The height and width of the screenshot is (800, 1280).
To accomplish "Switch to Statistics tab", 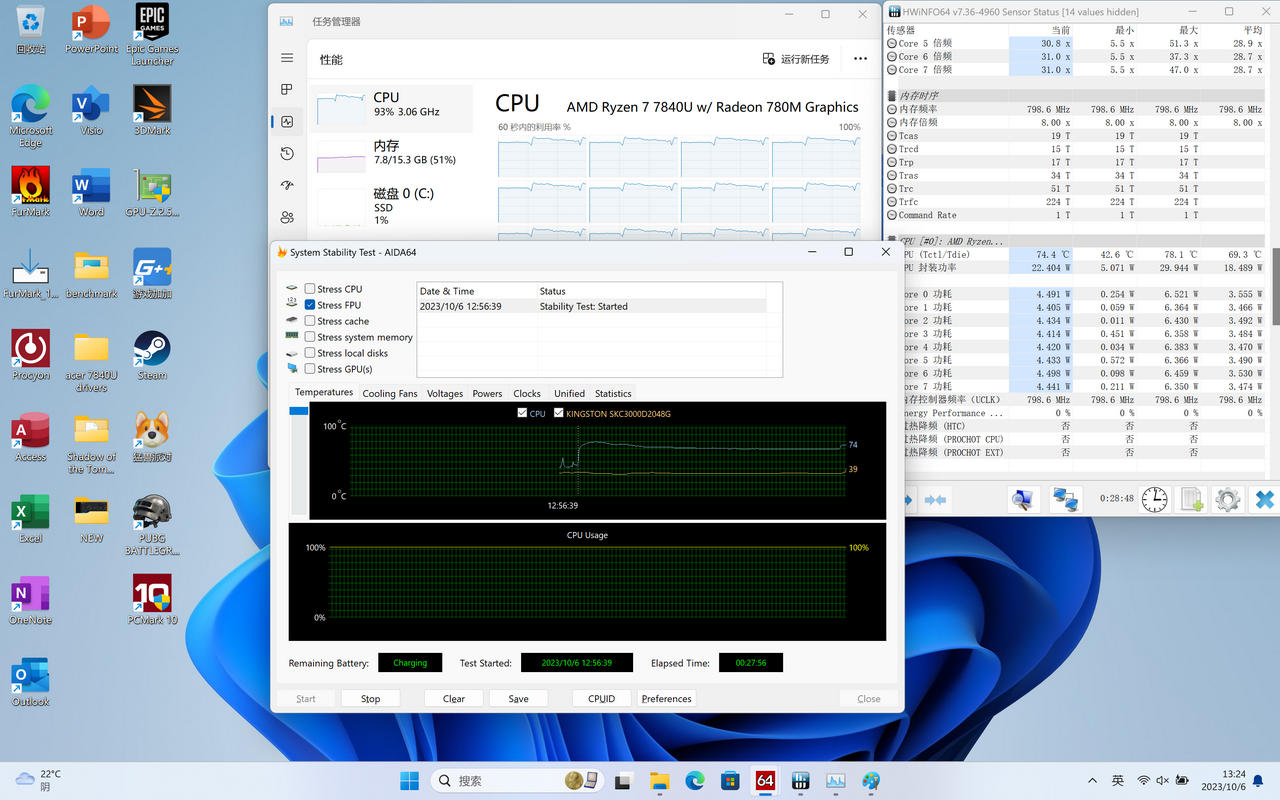I will pyautogui.click(x=613, y=393).
